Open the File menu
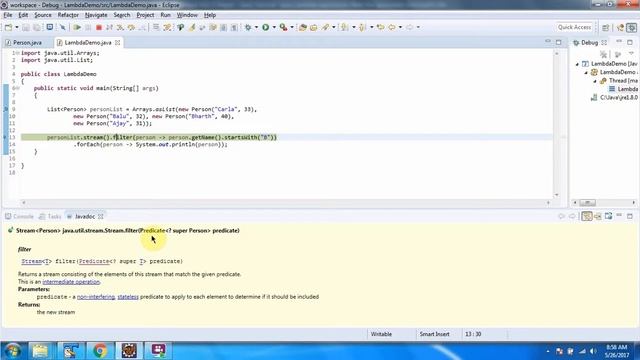The height and width of the screenshot is (360, 640). click(x=8, y=15)
